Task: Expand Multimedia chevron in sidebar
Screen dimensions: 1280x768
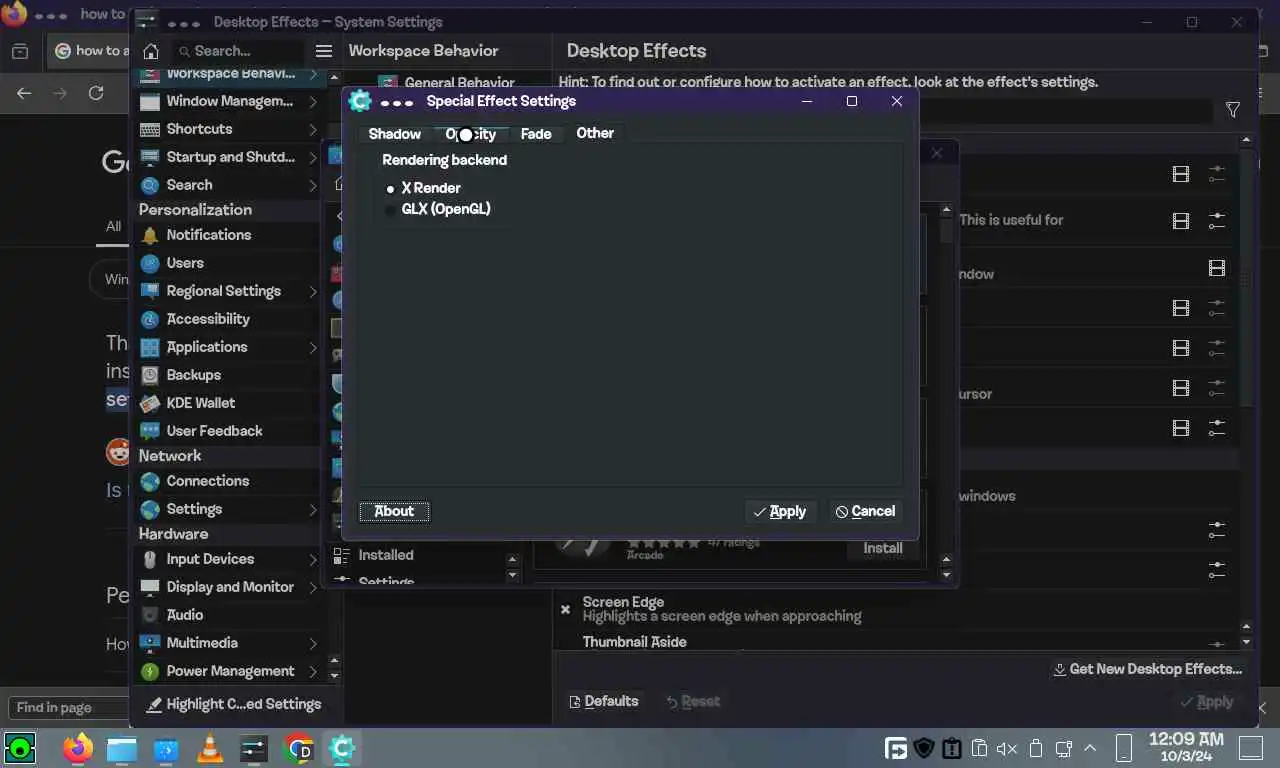Action: (x=313, y=644)
